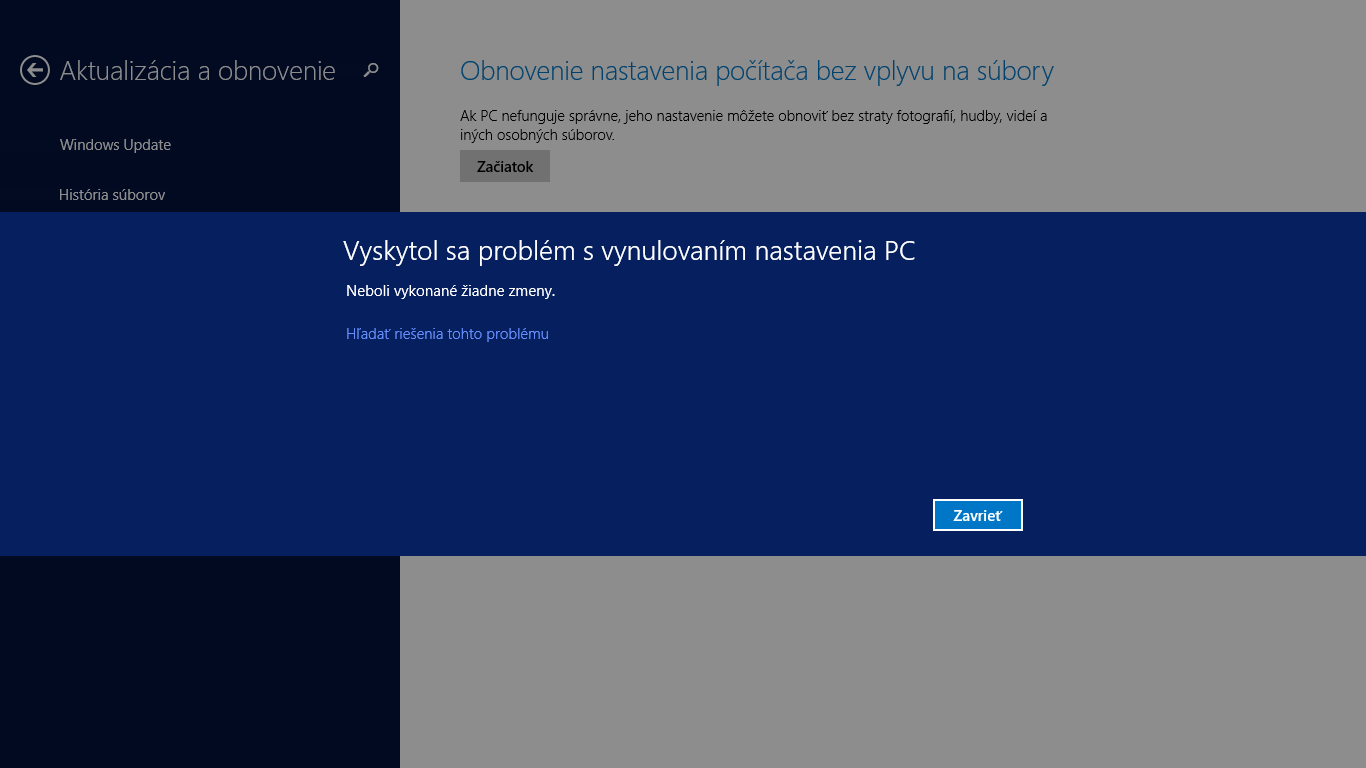Open the search magnifier icon
This screenshot has height=768, width=1366.
click(x=371, y=70)
